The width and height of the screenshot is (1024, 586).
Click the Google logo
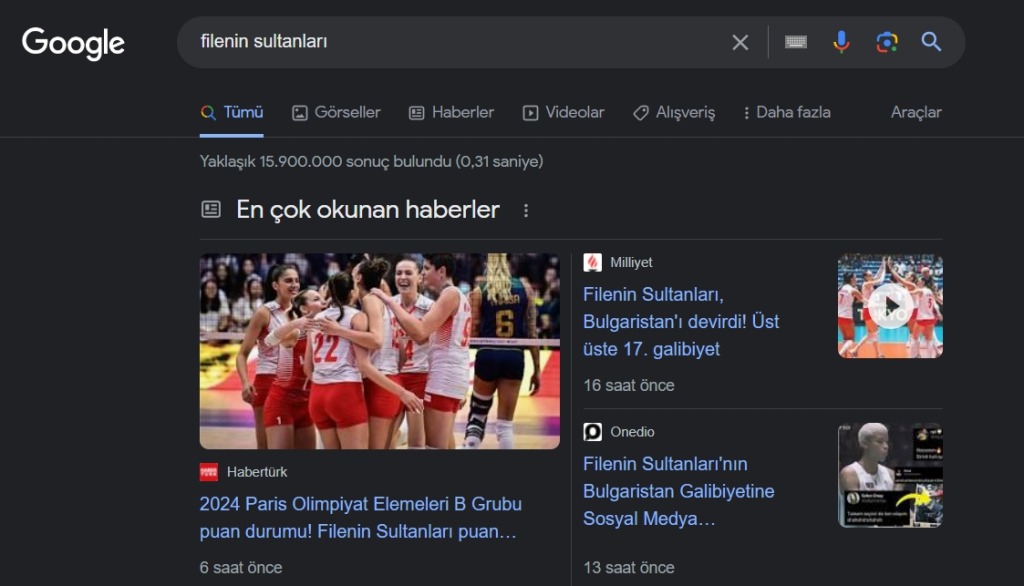coord(73,43)
